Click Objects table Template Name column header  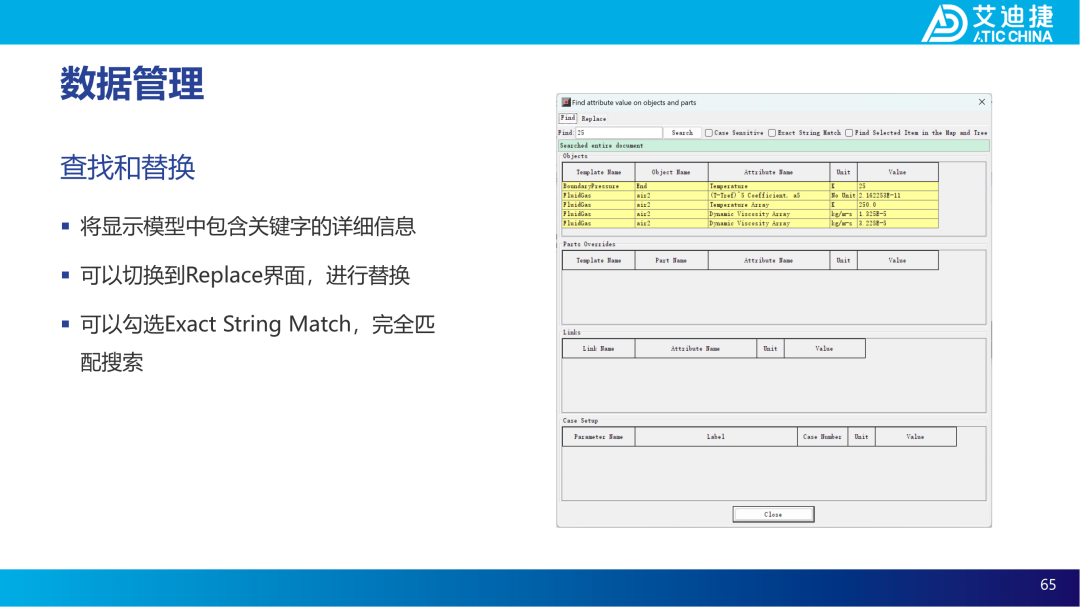[599, 172]
